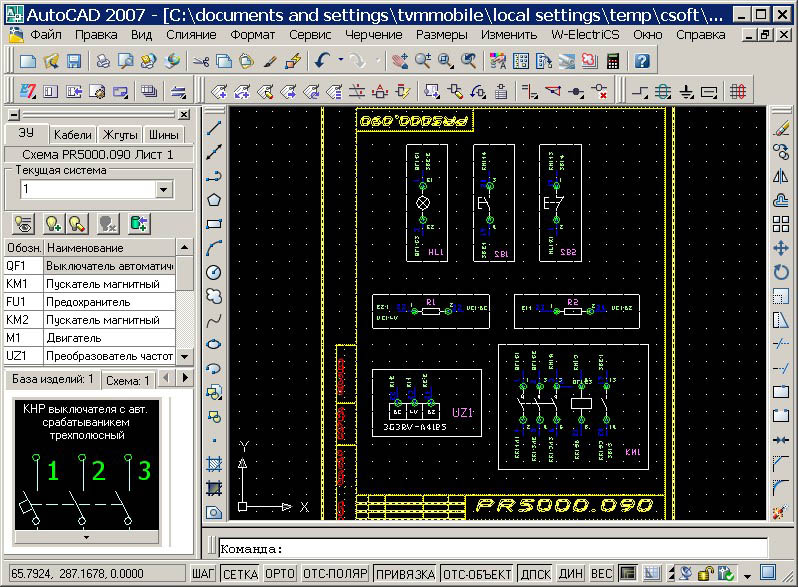The height and width of the screenshot is (587, 798).
Task: Click the three-pole breaker symbol preview
Action: pyautogui.click(x=87, y=465)
